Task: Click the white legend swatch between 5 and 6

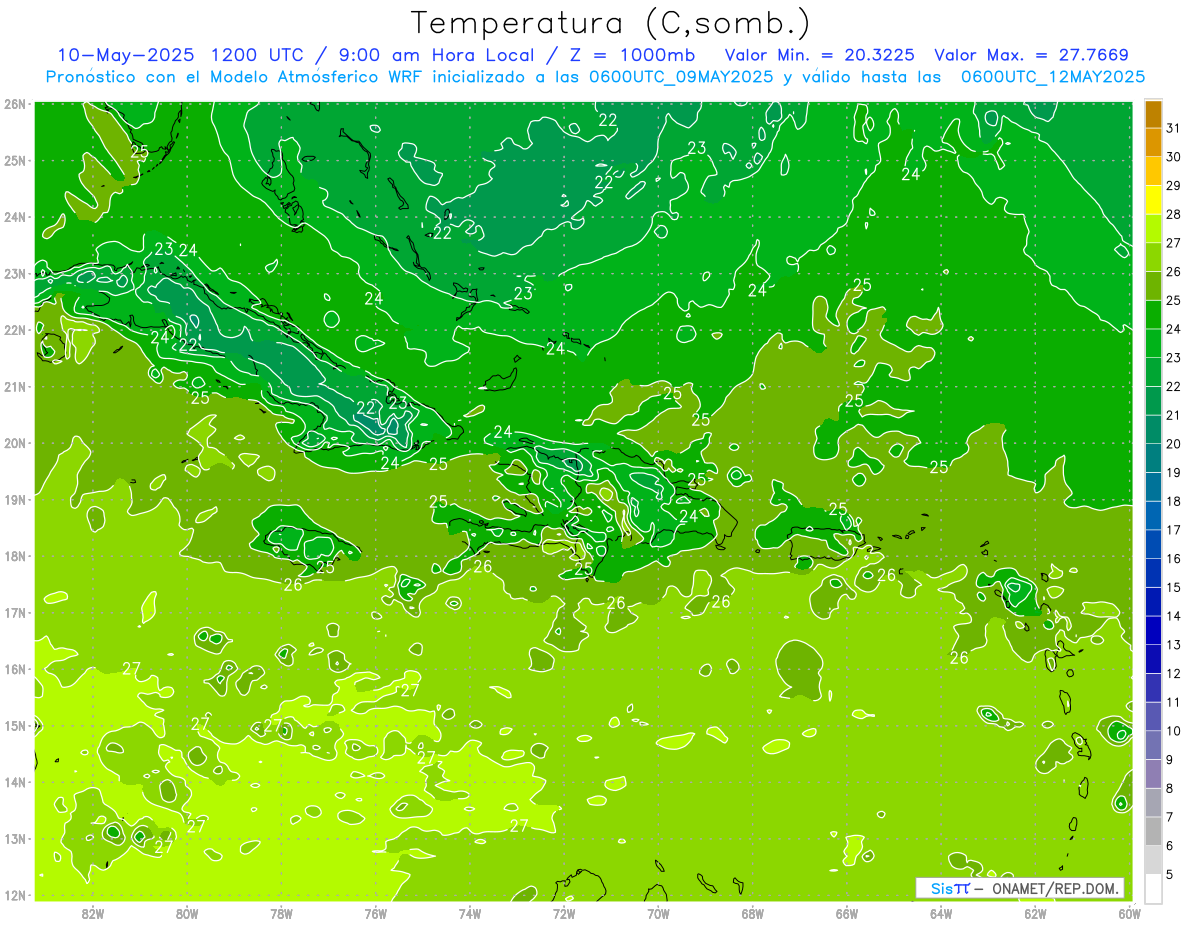Action: [x=1153, y=860]
